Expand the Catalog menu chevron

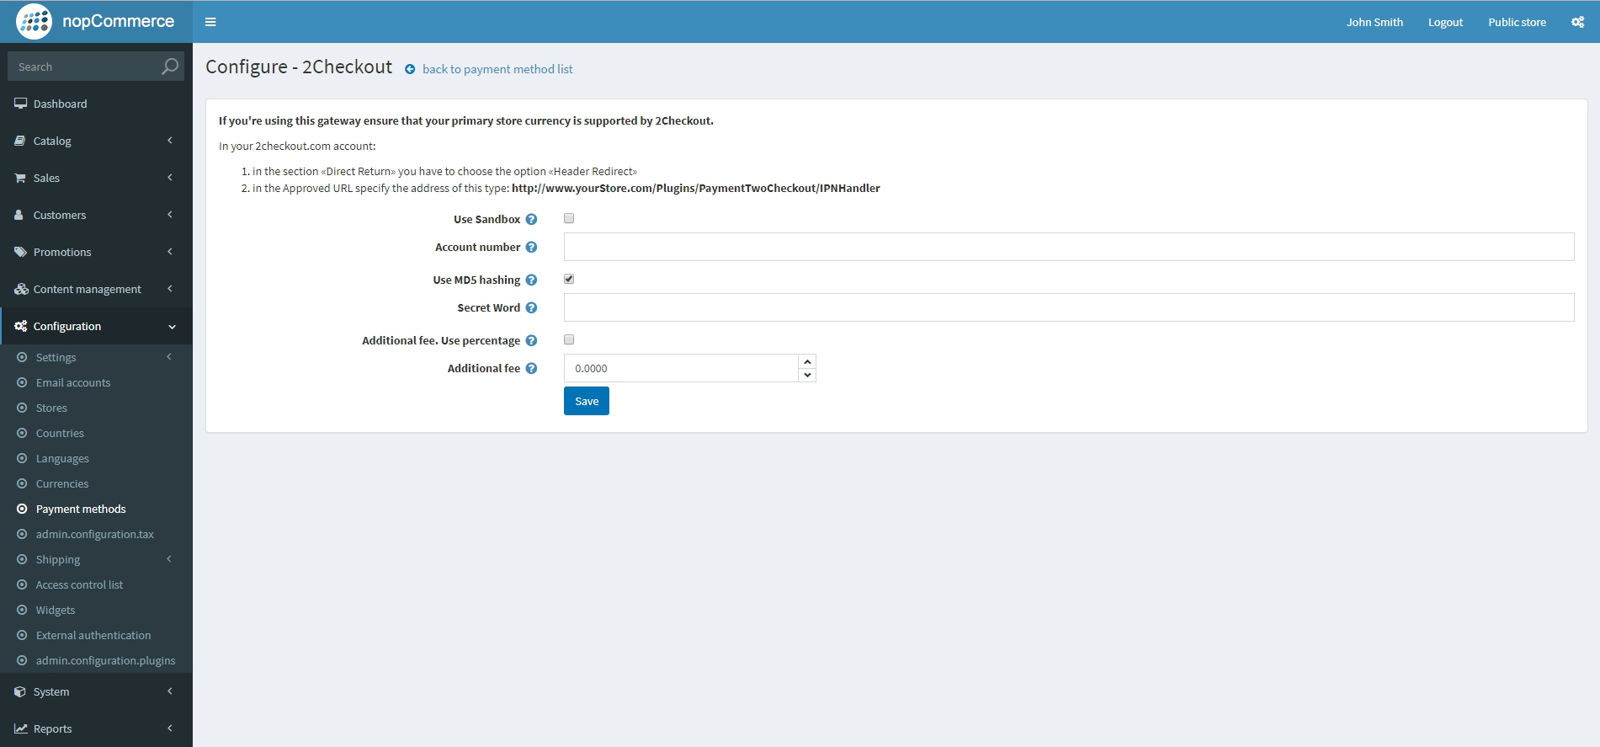click(170, 141)
